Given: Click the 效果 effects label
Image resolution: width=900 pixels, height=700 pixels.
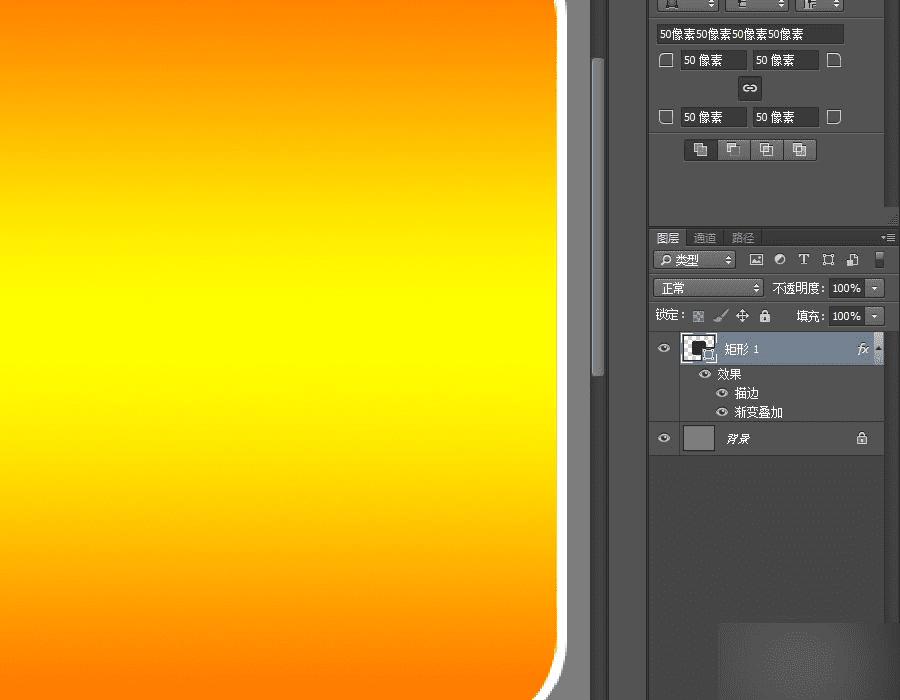Looking at the screenshot, I should [730, 374].
